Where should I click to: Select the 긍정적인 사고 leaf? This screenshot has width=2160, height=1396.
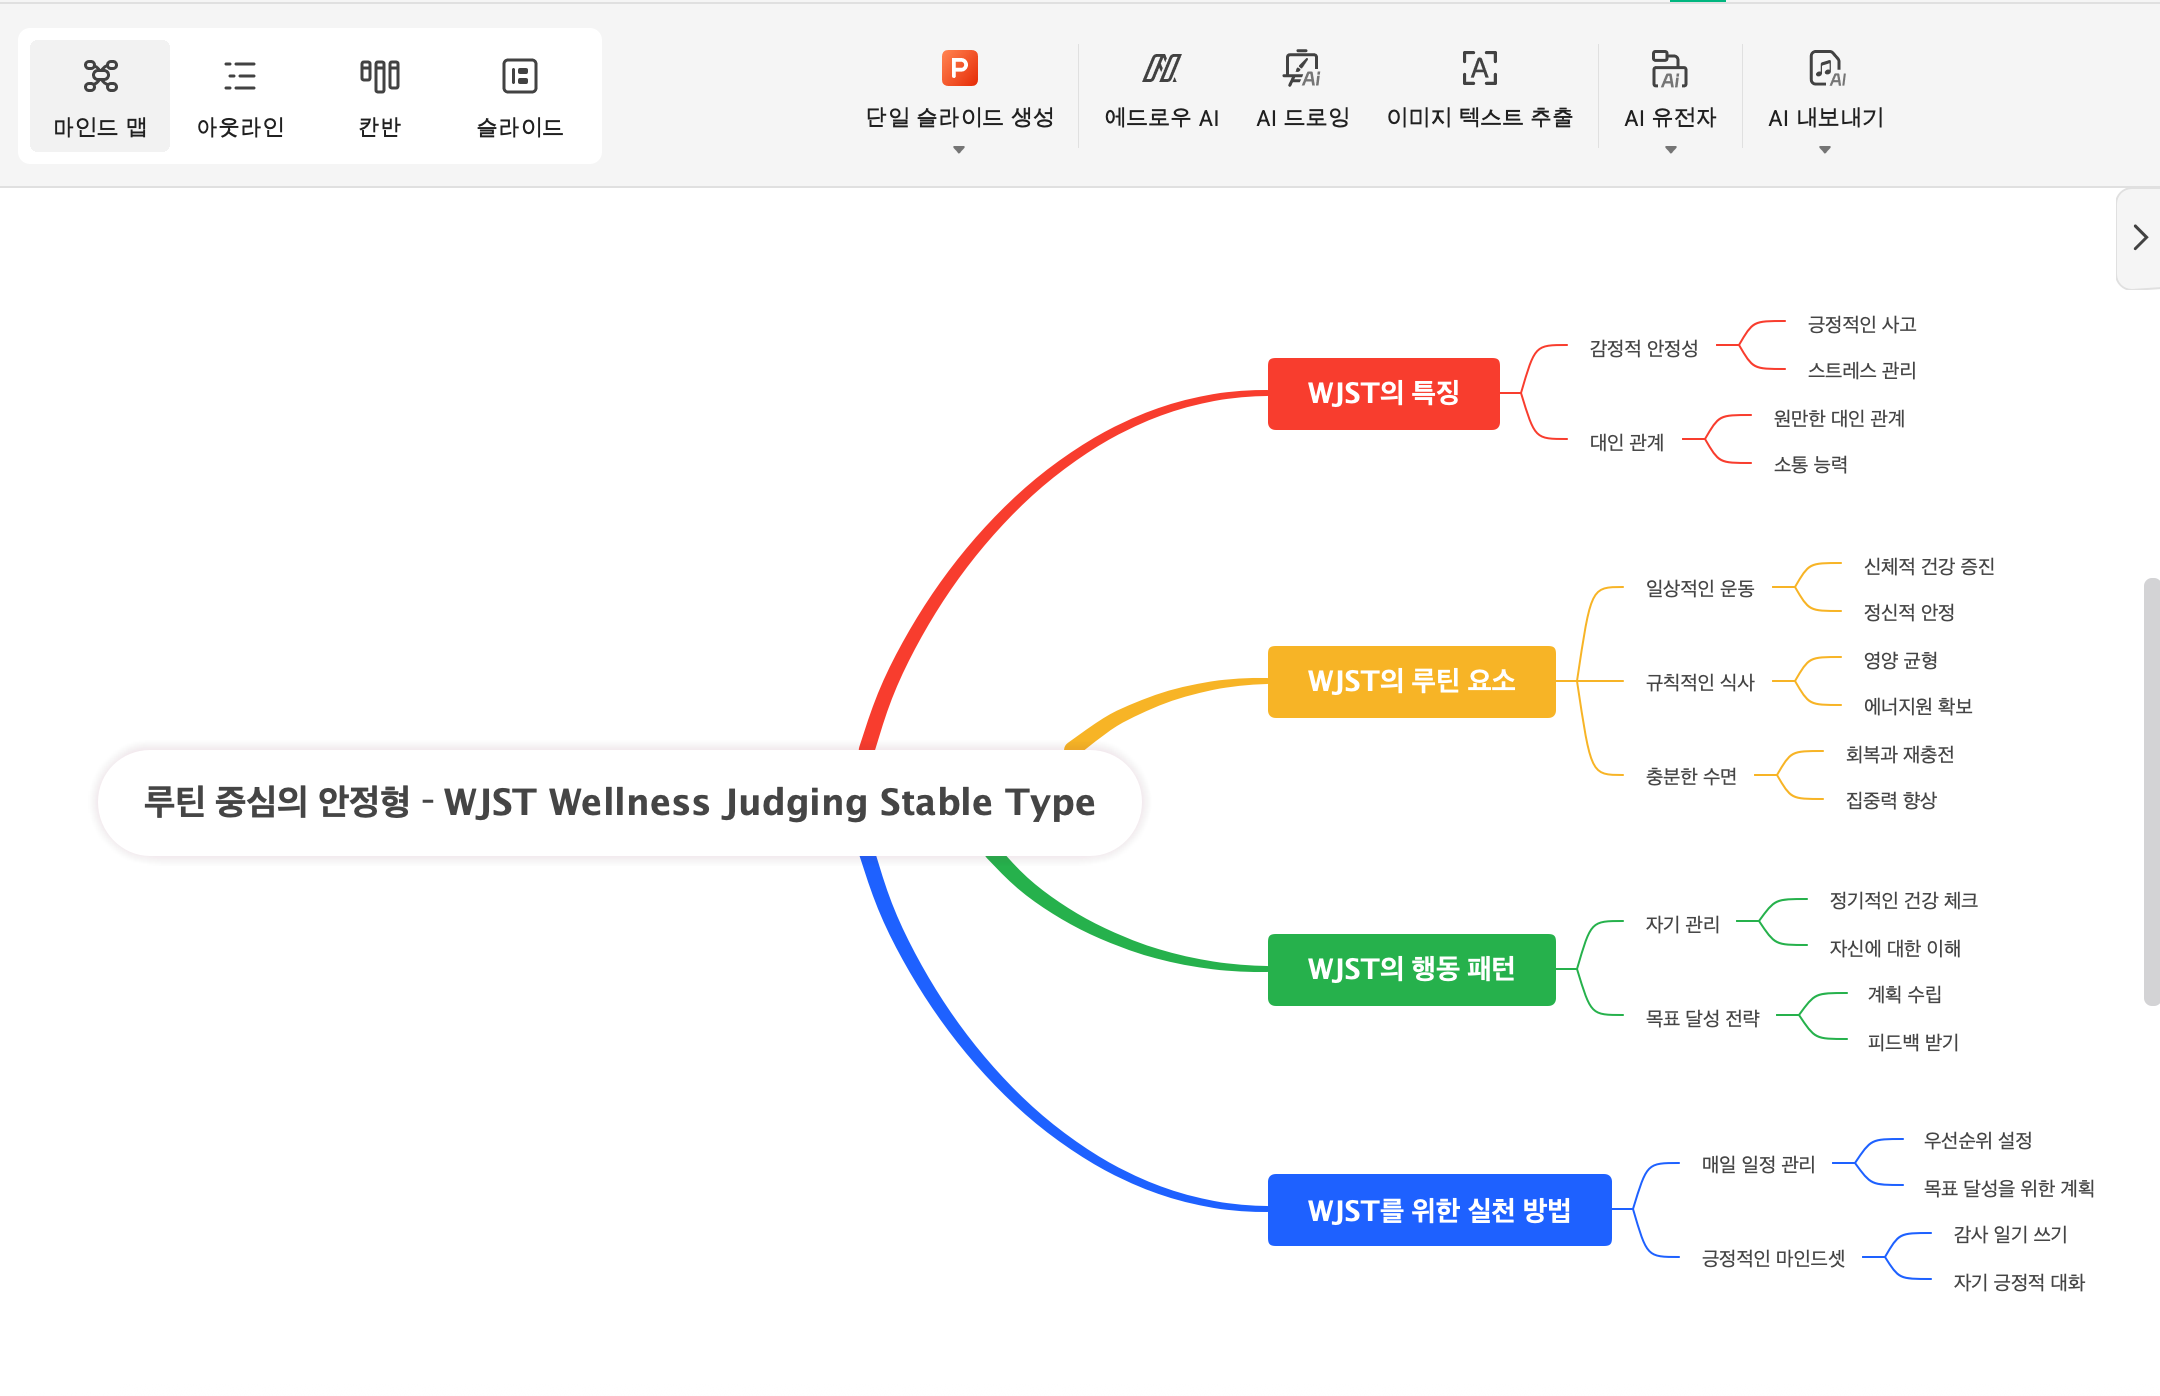(1862, 324)
